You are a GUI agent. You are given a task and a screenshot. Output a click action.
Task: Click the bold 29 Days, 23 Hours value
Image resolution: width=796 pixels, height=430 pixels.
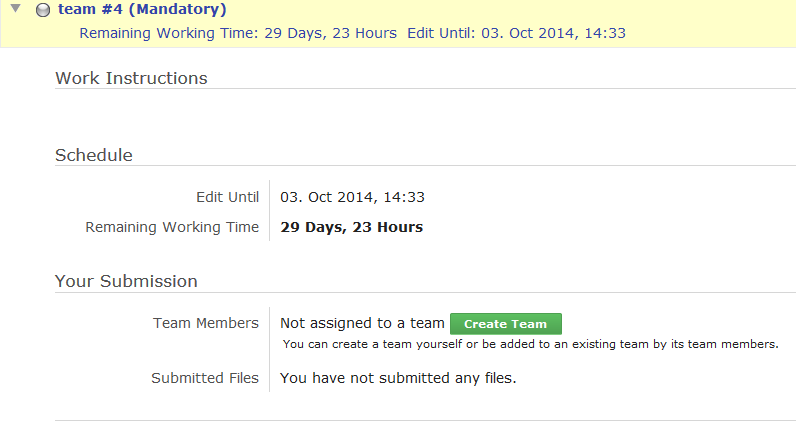(351, 227)
